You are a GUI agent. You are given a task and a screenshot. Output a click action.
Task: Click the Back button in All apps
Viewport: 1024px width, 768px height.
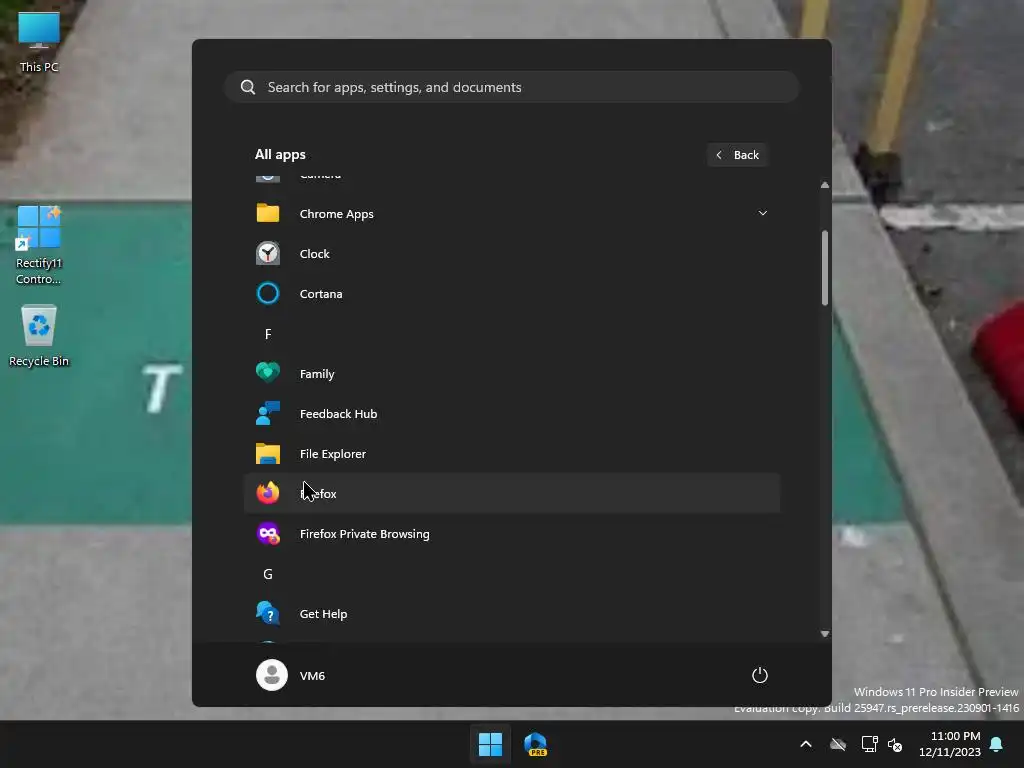737,155
